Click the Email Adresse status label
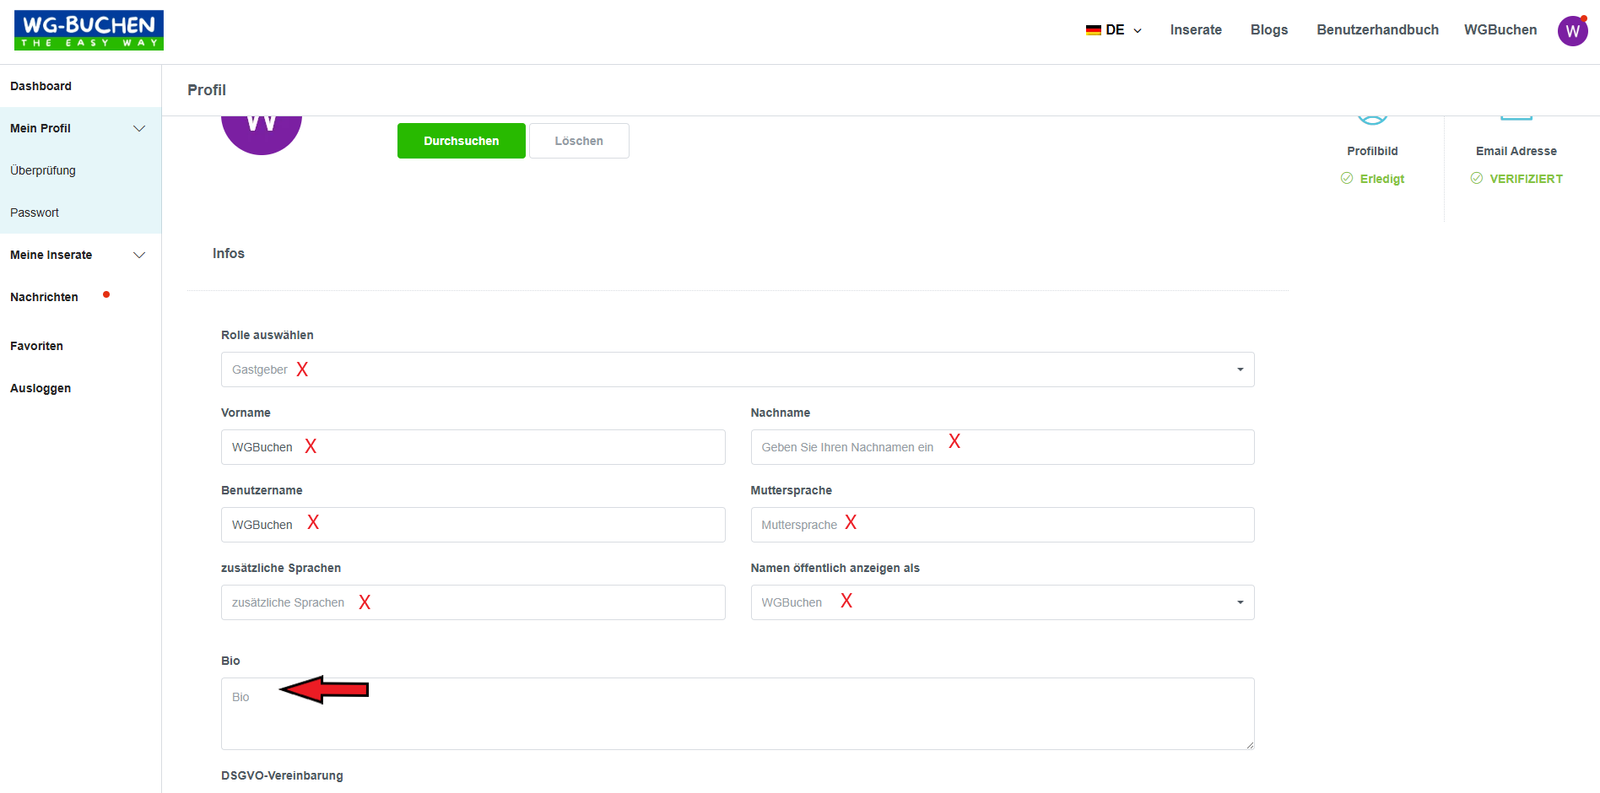Image resolution: width=1600 pixels, height=793 pixels. pyautogui.click(x=1516, y=151)
